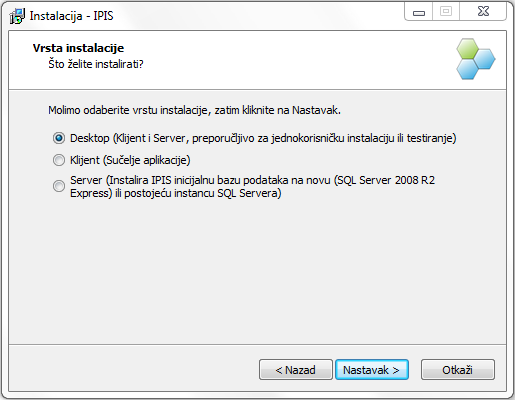Viewport: 515px width, 400px height.
Task: Pick the Server installation radio button
Action: [59, 186]
